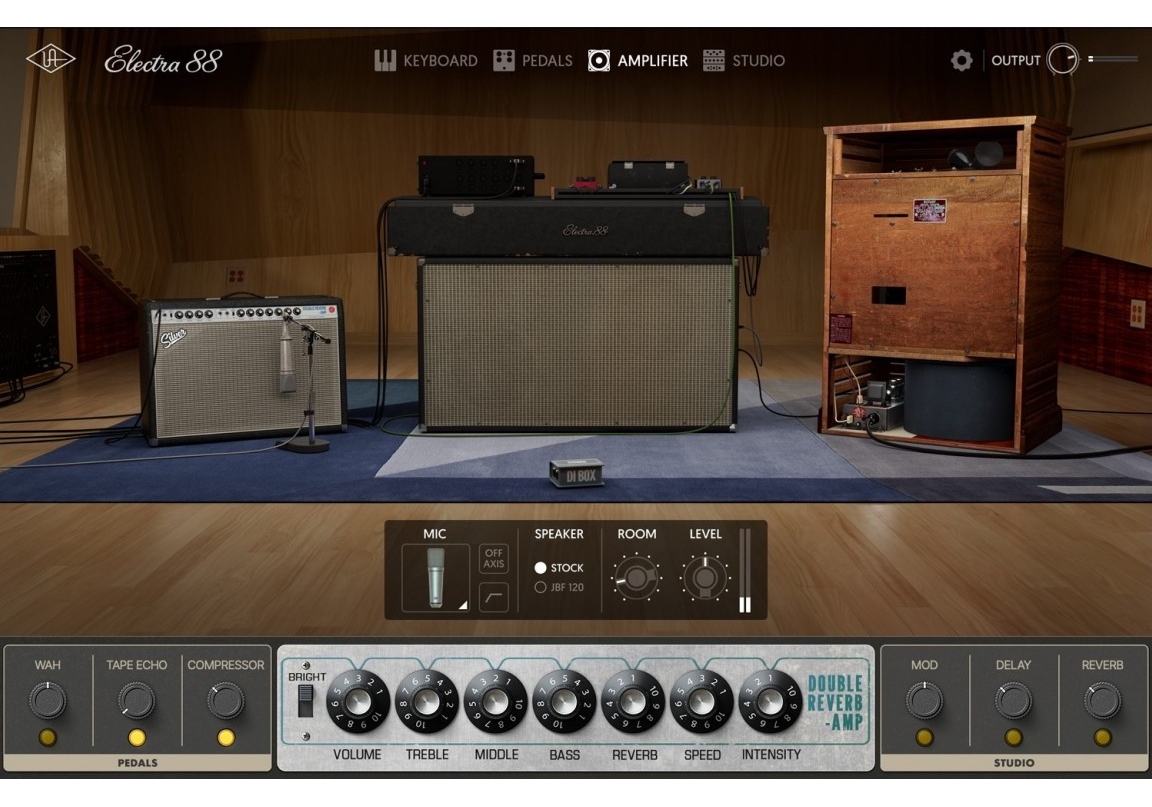
Task: Select the DI Box on the floor
Action: tap(577, 473)
